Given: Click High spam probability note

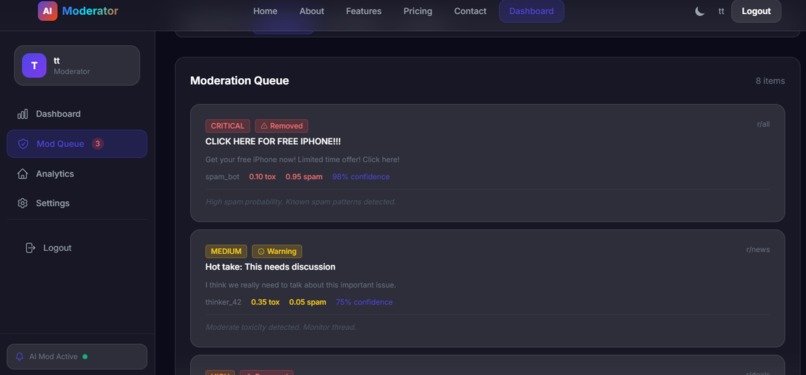Looking at the screenshot, I should (301, 202).
